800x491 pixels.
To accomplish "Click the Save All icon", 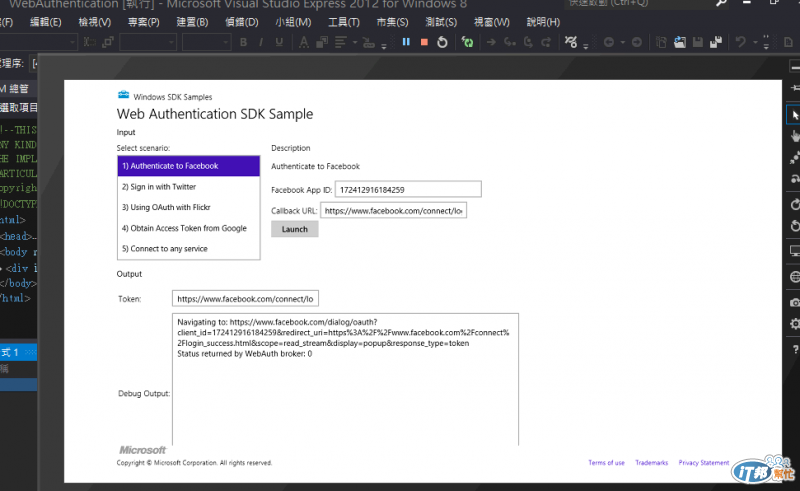I will [x=716, y=42].
